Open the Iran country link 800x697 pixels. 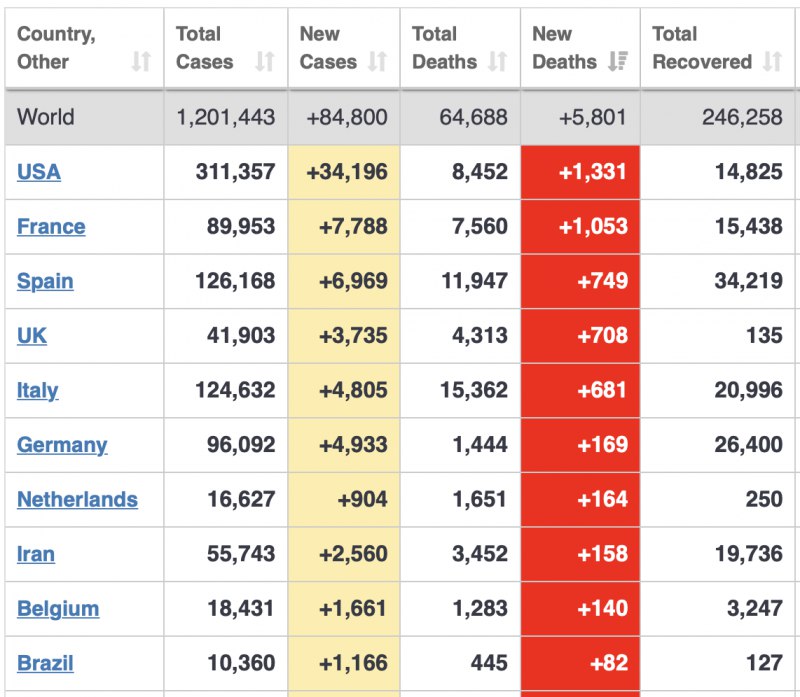coord(36,554)
